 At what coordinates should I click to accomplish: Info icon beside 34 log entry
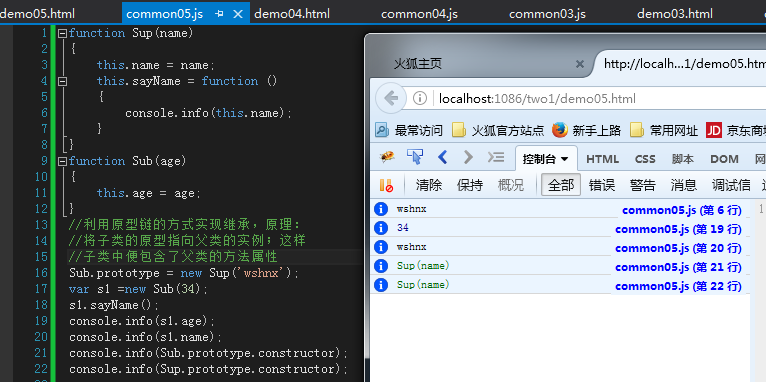(x=381, y=228)
